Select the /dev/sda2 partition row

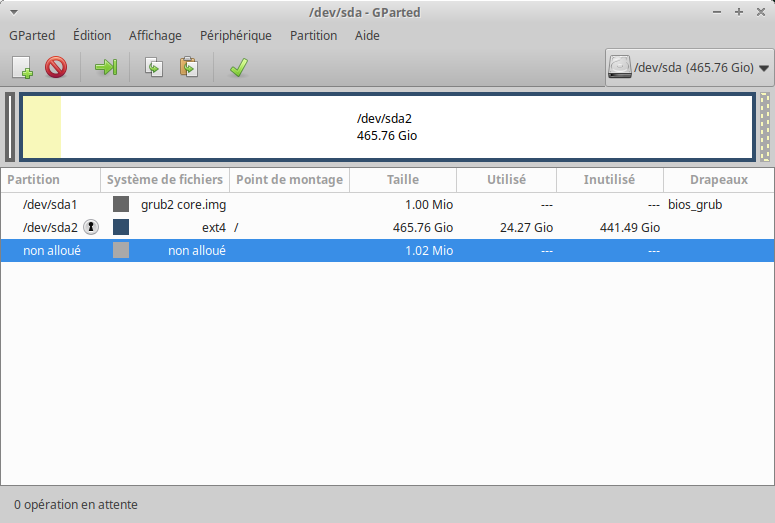pos(388,227)
